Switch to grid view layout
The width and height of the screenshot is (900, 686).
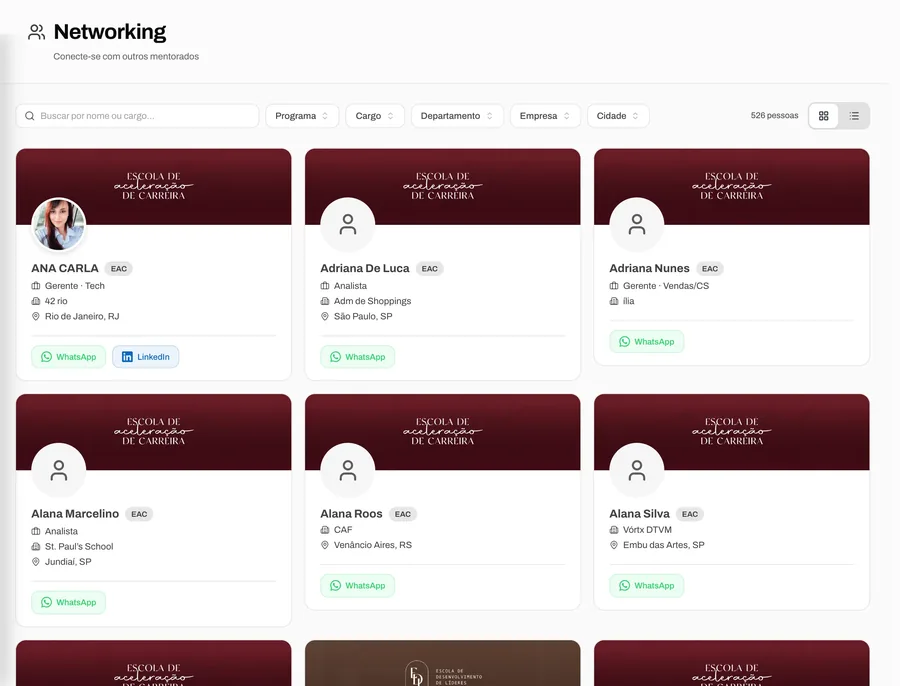(824, 116)
